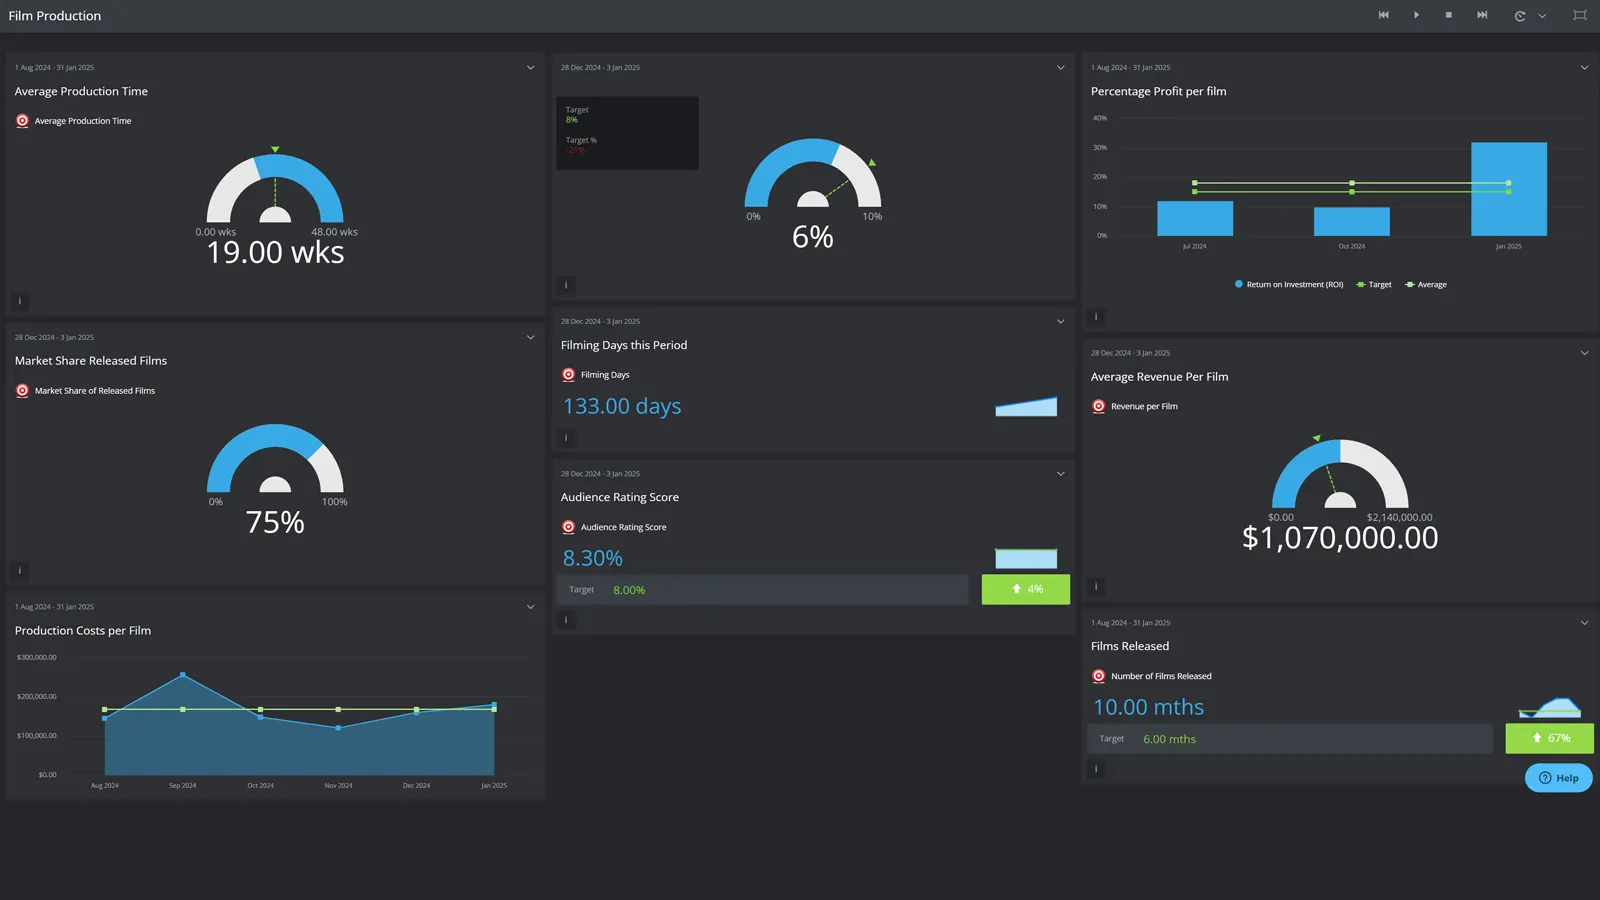The height and width of the screenshot is (900, 1600).
Task: Click Audience Rating Score KPI target icon
Action: tap(568, 527)
